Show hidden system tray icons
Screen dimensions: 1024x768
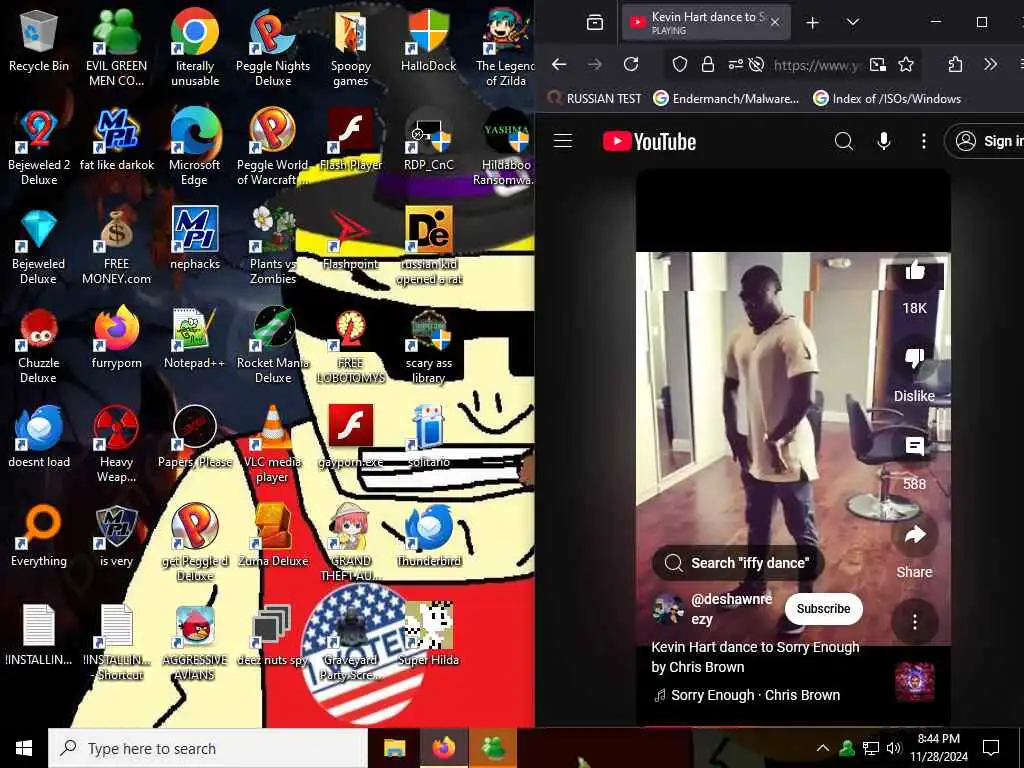click(x=823, y=748)
